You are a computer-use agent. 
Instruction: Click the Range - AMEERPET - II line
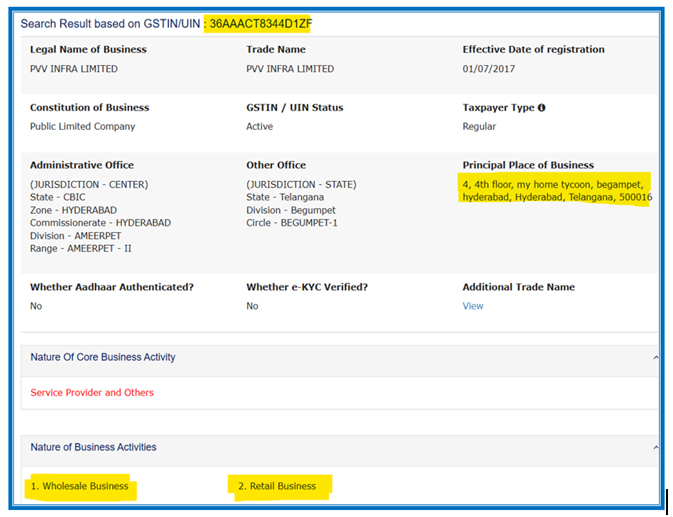[80, 248]
